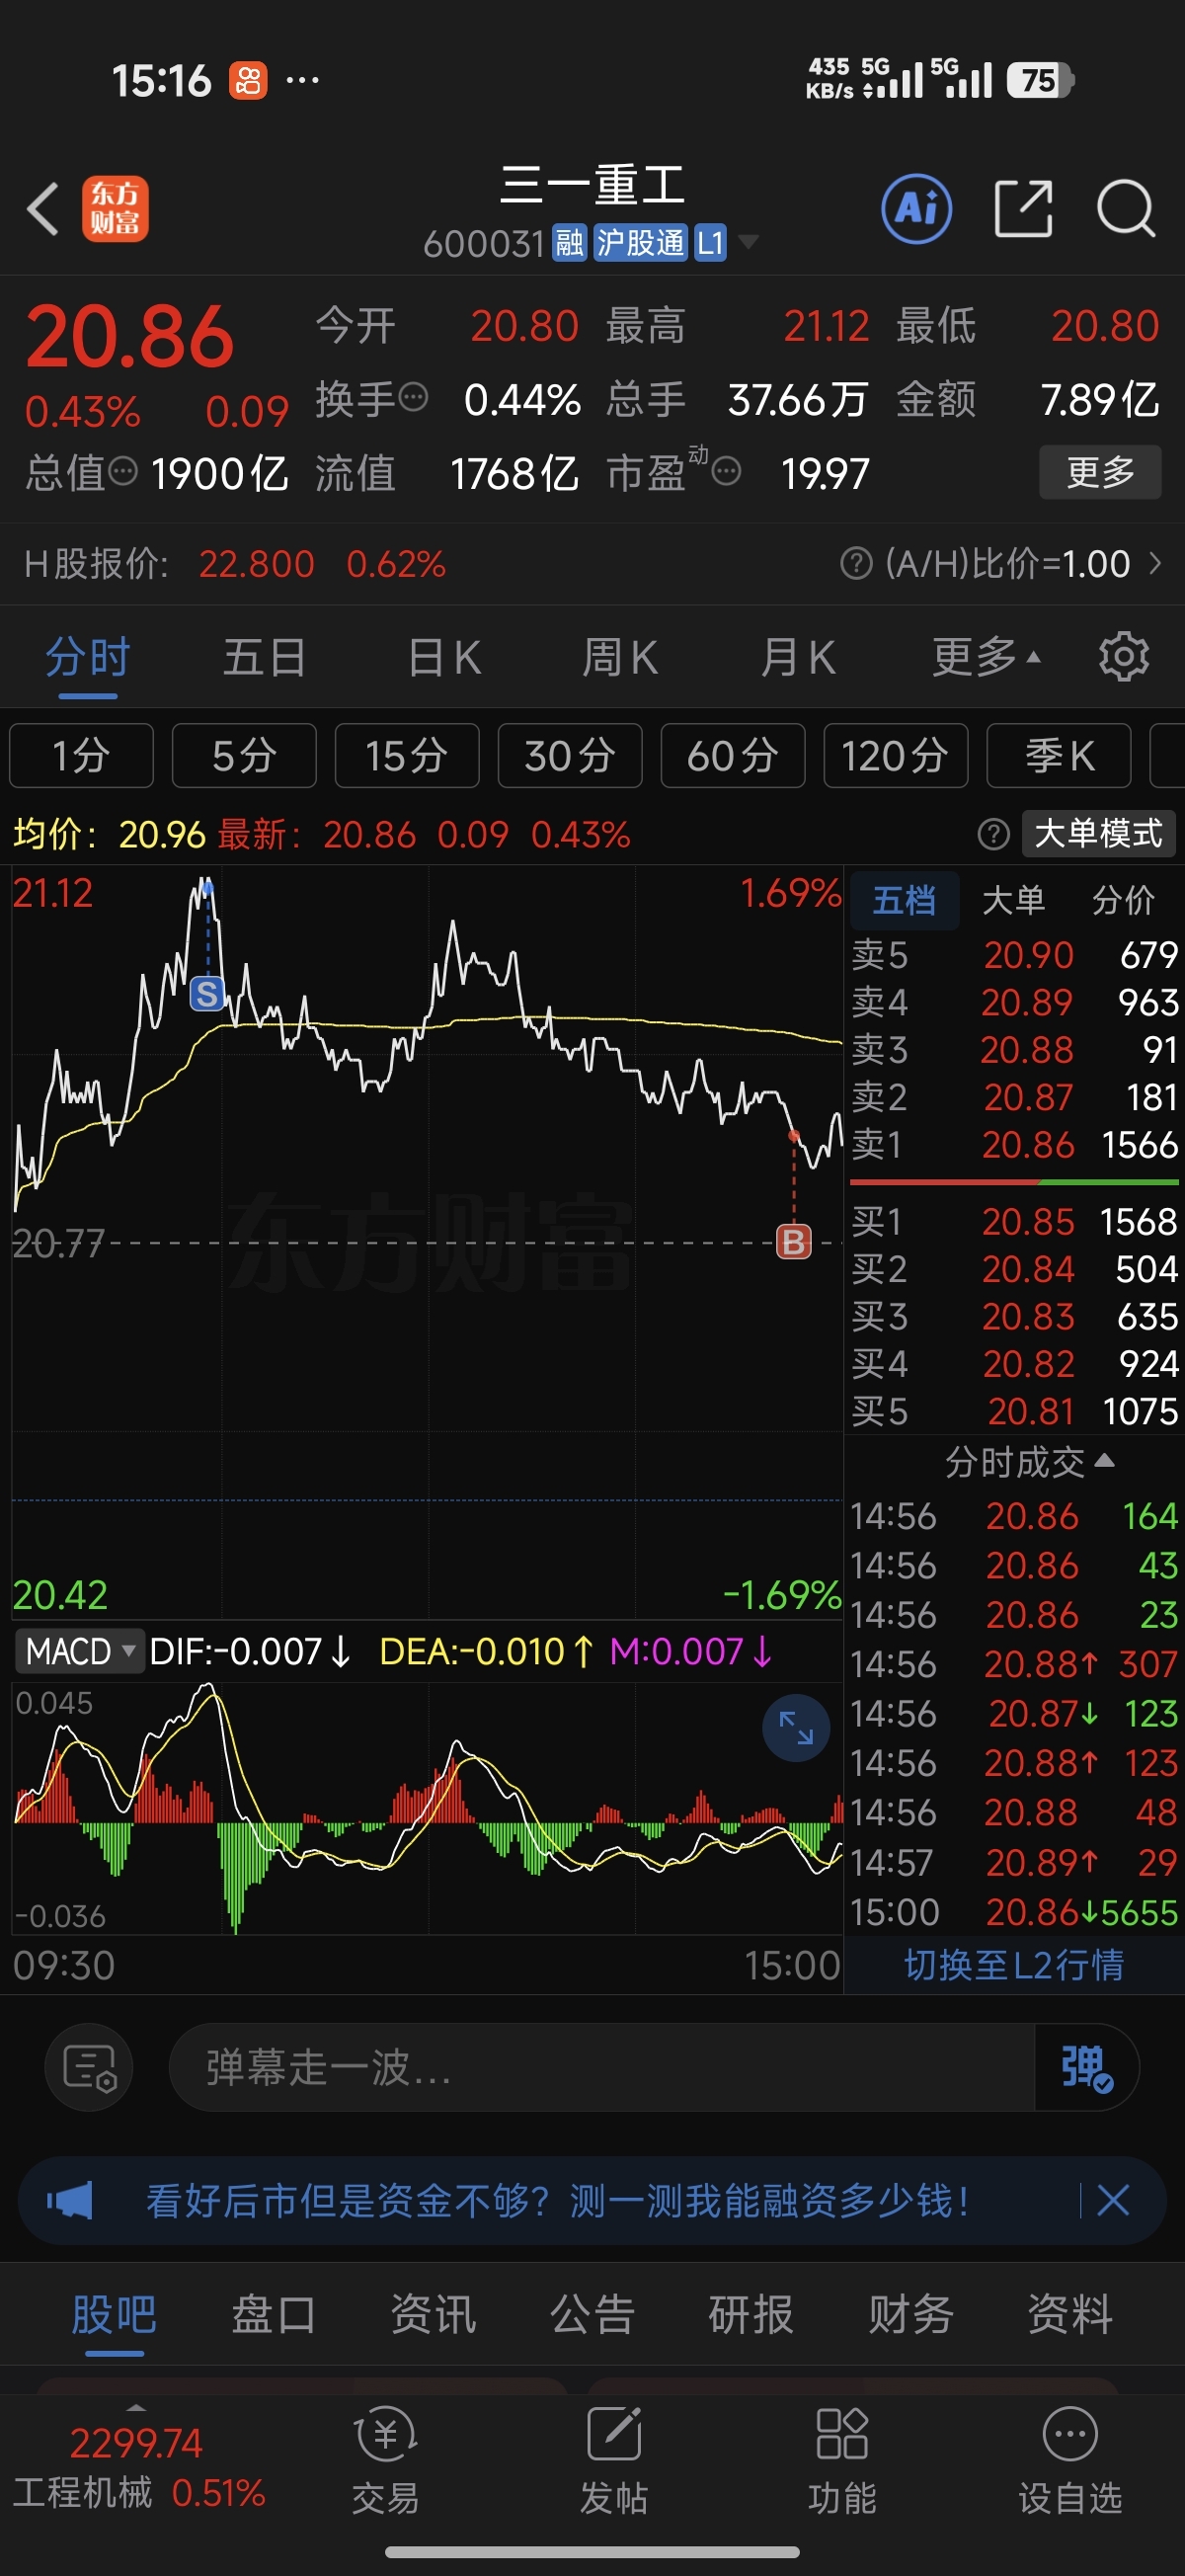Open the MACD indicator dropdown
The width and height of the screenshot is (1185, 2576).
(x=79, y=1651)
